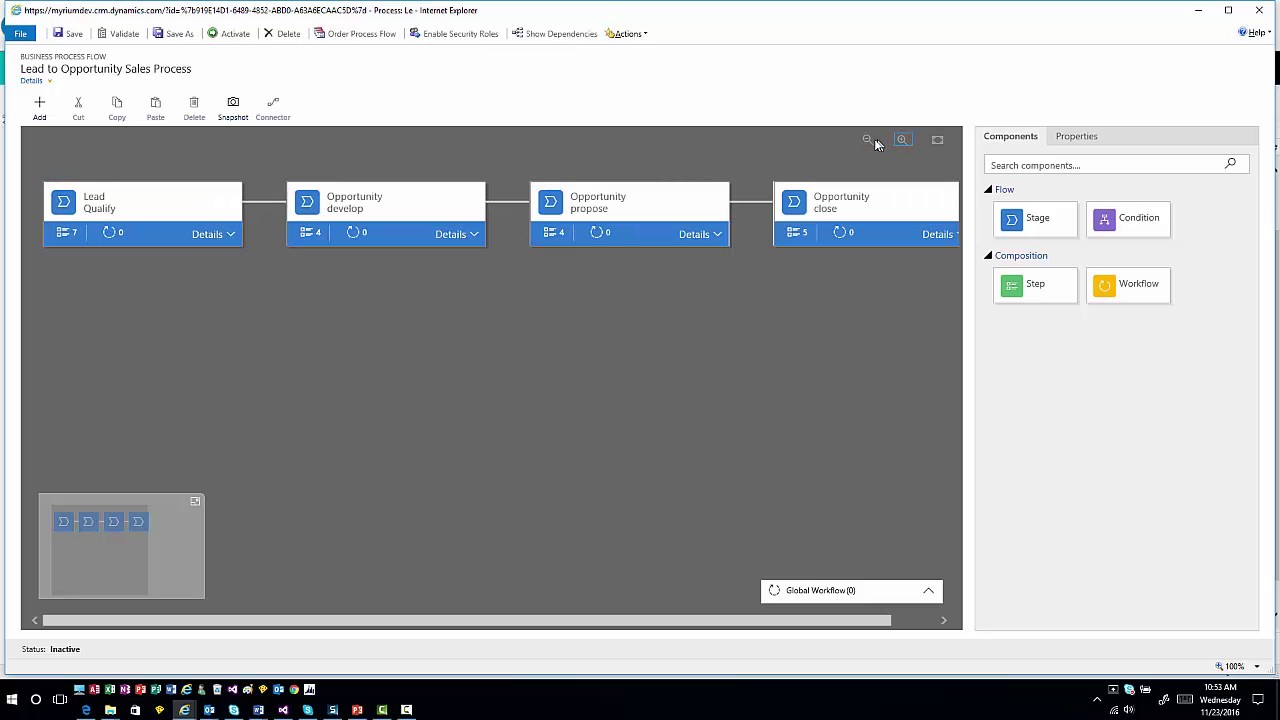Open the Windows Start menu
The width and height of the screenshot is (1280, 720).
tap(12, 700)
